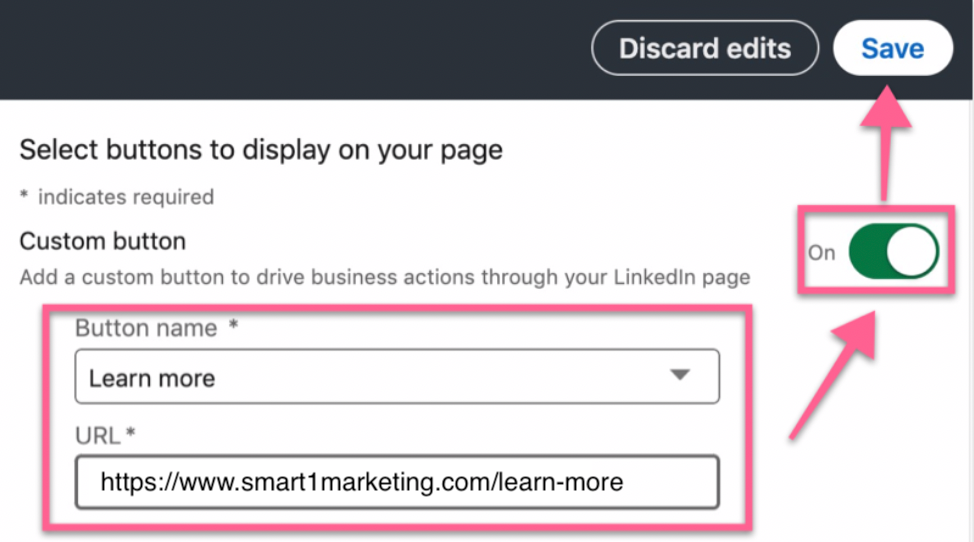Screen dimensions: 974x542
Task: Click the Discard edits button
Action: pos(705,48)
